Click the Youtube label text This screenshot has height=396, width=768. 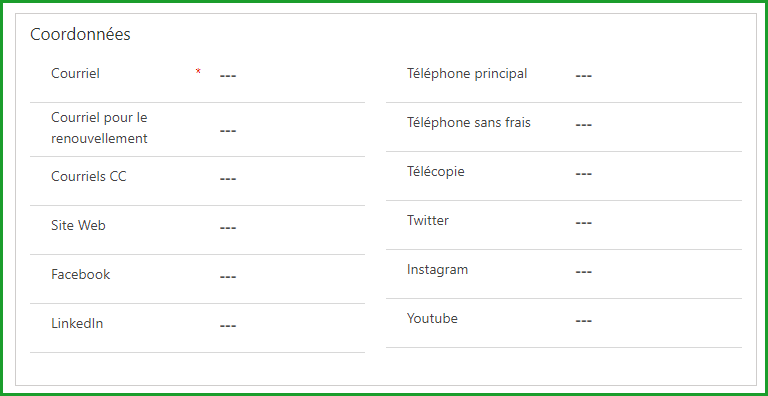pyautogui.click(x=432, y=319)
